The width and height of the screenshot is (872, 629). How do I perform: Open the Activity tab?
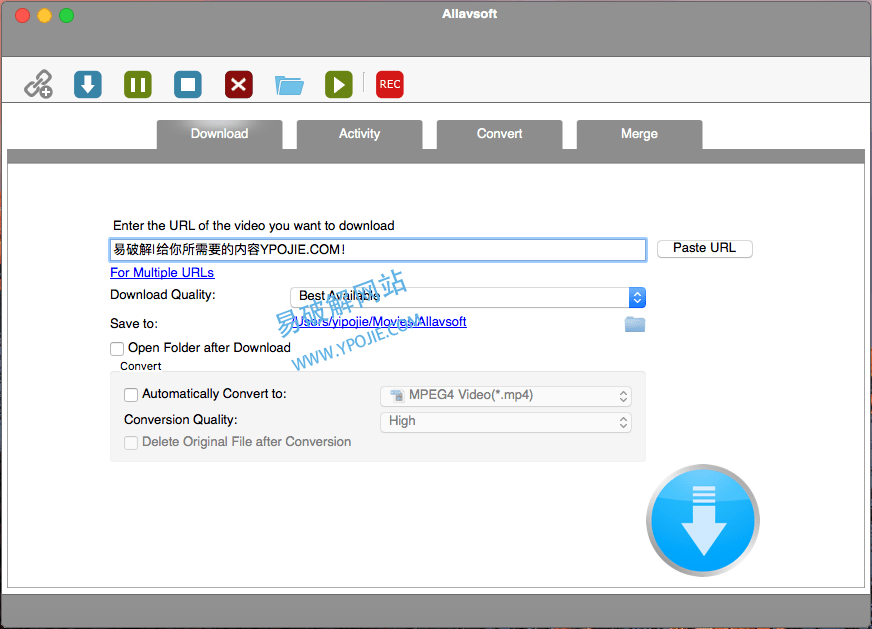click(359, 134)
